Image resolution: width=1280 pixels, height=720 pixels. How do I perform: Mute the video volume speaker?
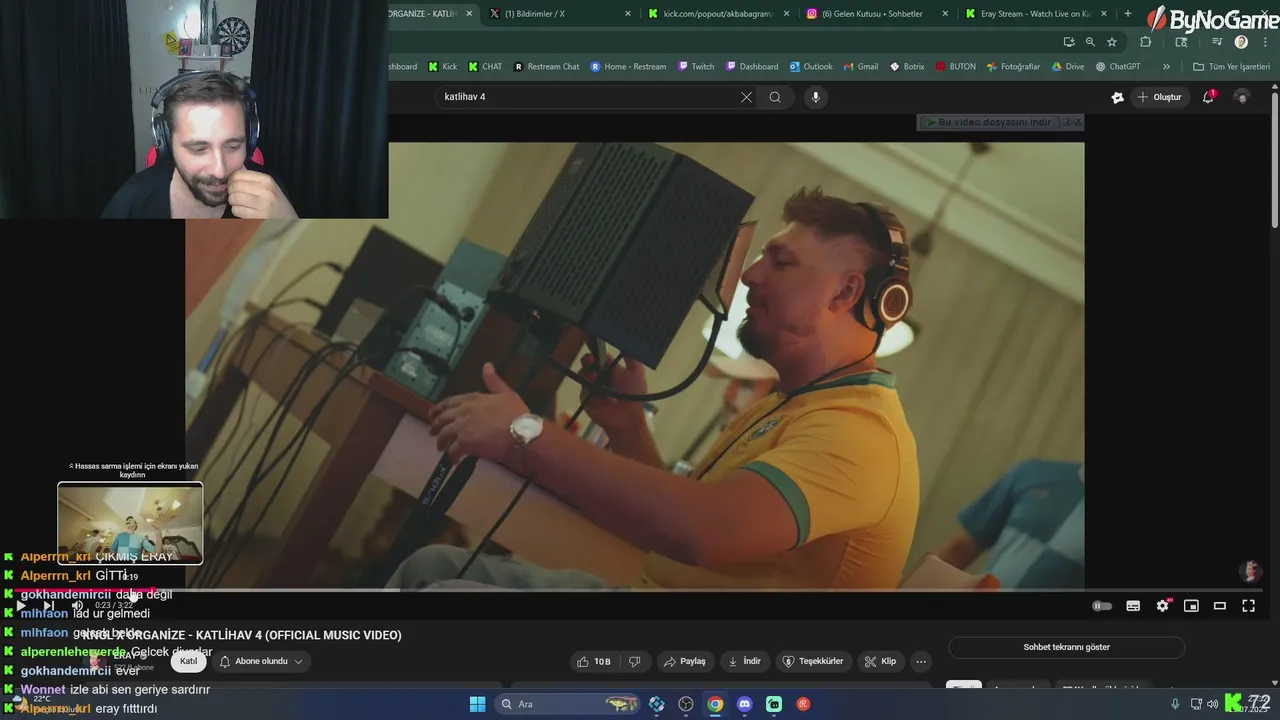tap(77, 605)
